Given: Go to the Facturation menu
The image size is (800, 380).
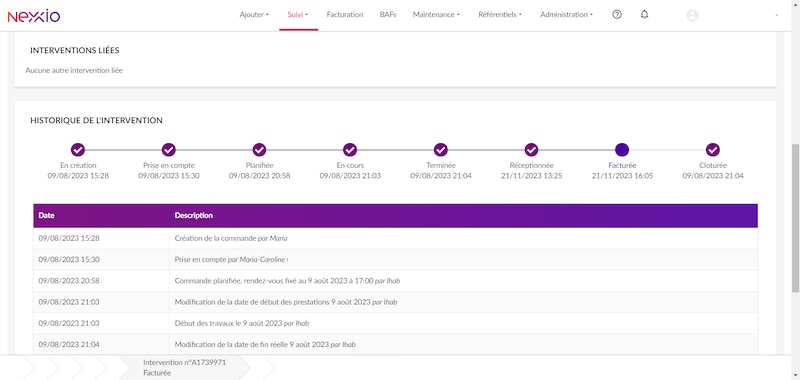Looking at the screenshot, I should (x=345, y=15).
